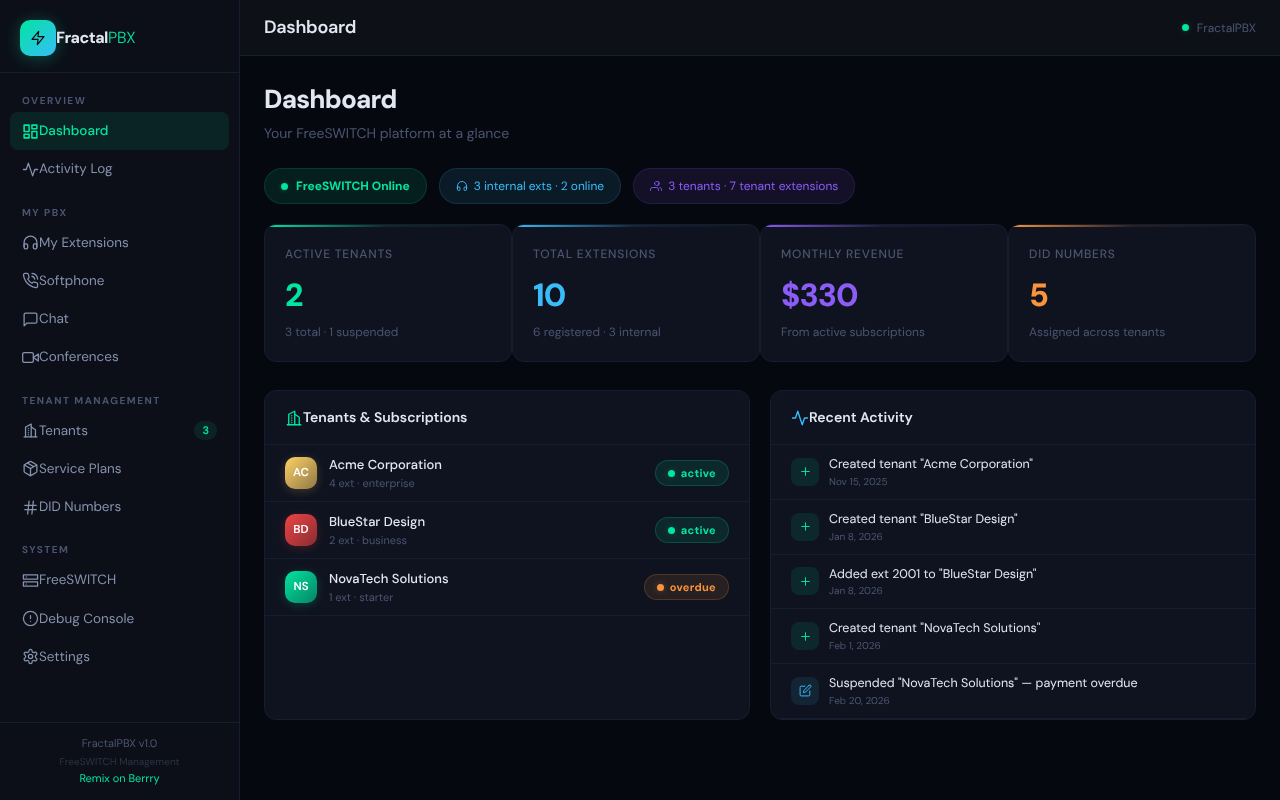Open the Monthly Revenue $330 card
The image size is (1280, 800).
[883, 293]
